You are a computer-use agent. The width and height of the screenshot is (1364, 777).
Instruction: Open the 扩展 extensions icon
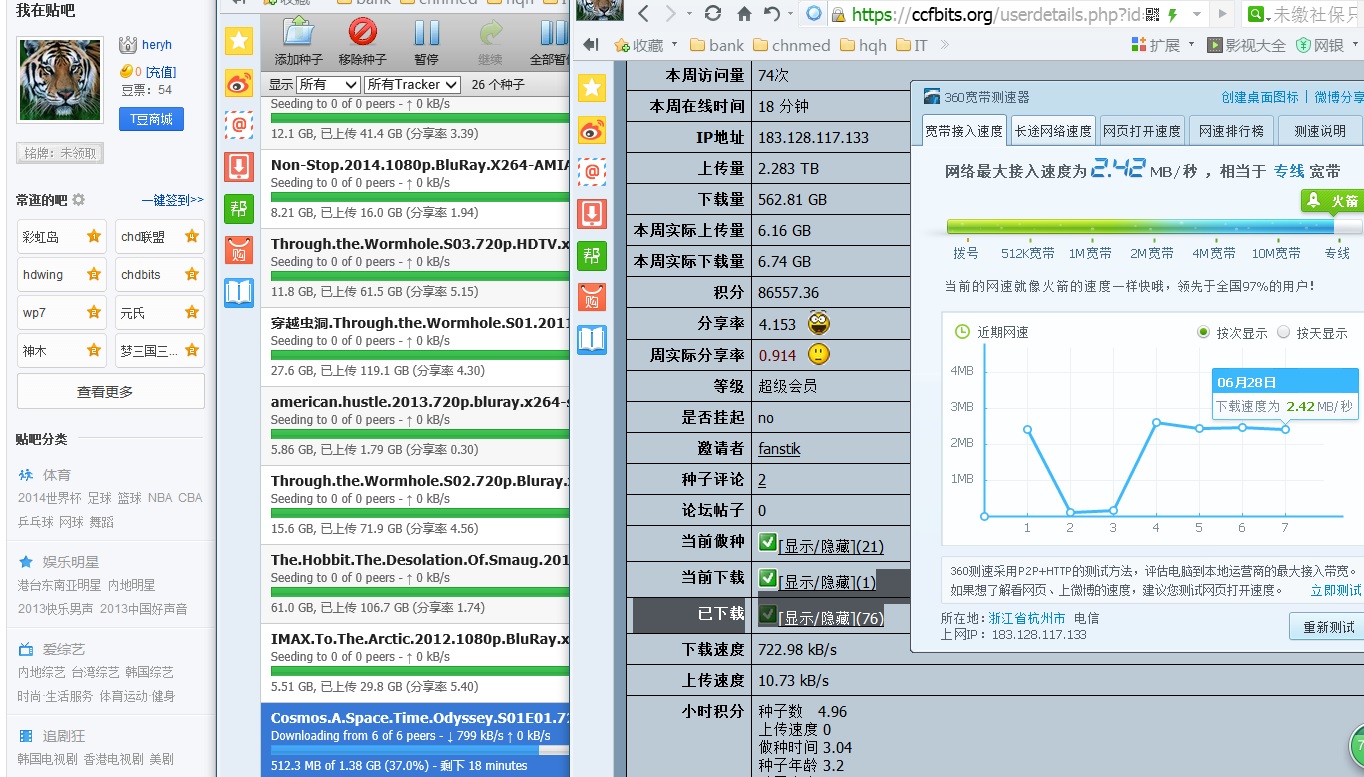pos(1138,45)
